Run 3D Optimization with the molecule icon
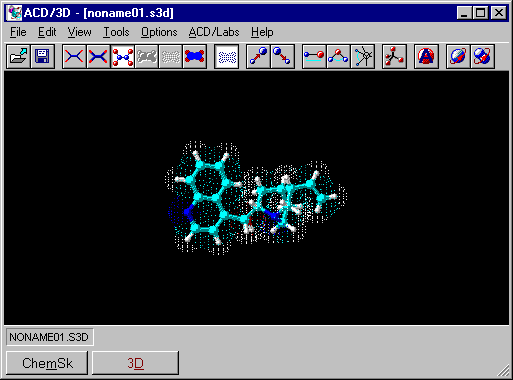This screenshot has height=380, width=513. (x=394, y=56)
